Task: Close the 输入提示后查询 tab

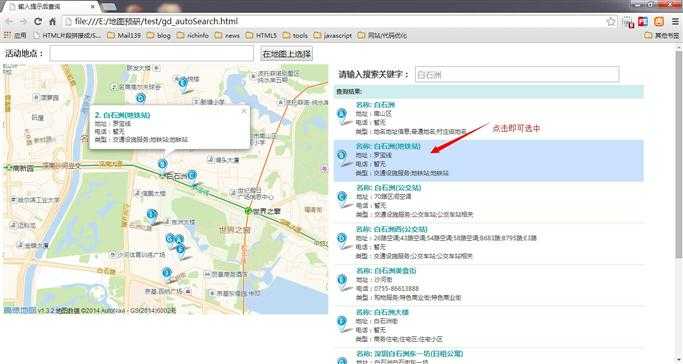Action: tap(93, 7)
